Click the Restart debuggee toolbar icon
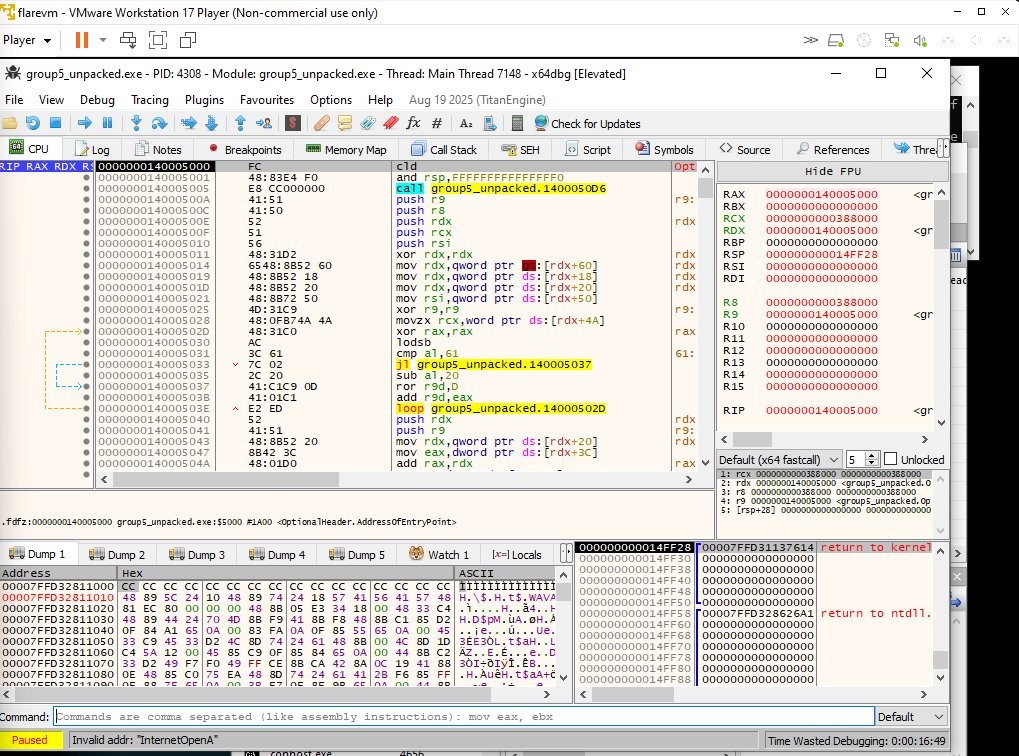The width and height of the screenshot is (1019, 756). [33, 123]
